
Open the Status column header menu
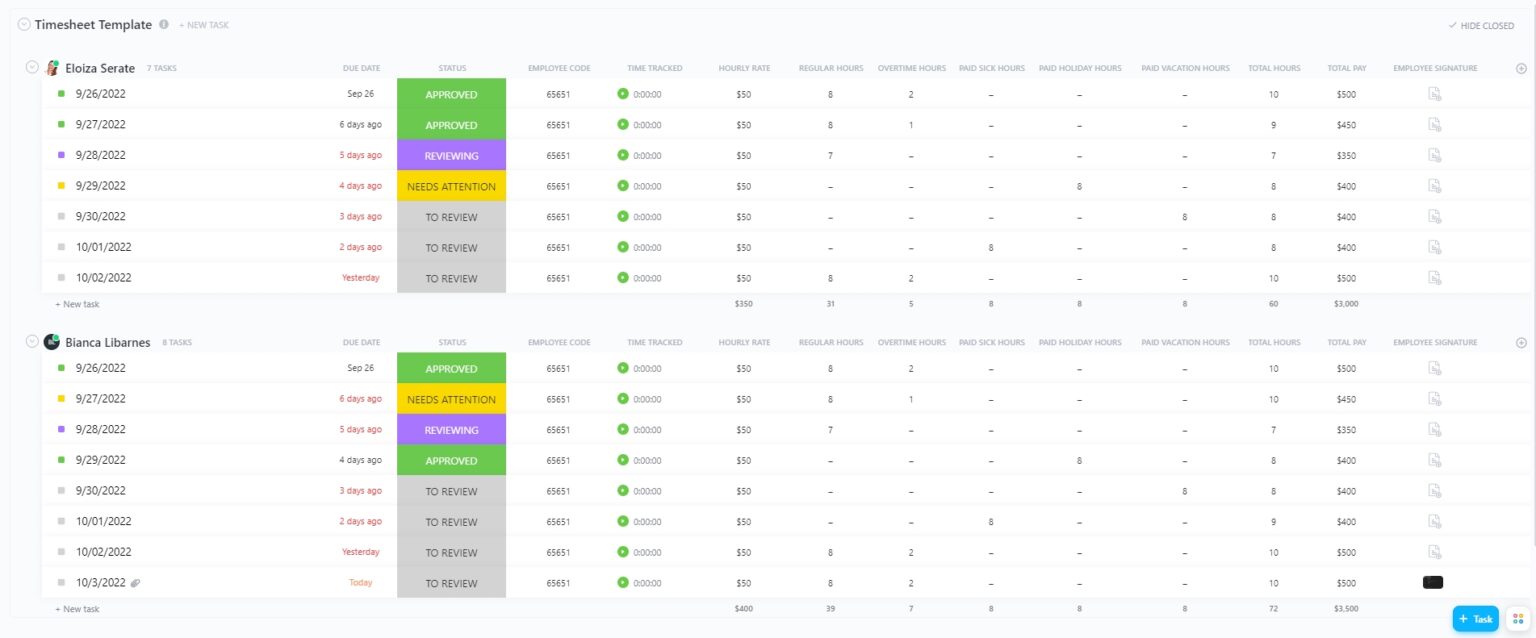[452, 67]
